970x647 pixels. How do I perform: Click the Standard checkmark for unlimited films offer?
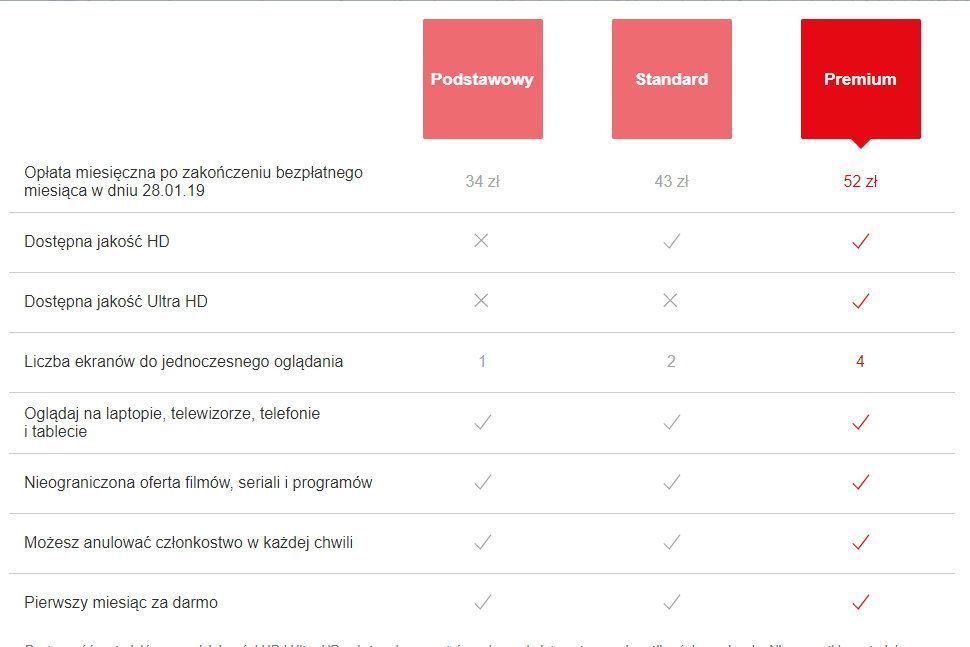(x=671, y=482)
